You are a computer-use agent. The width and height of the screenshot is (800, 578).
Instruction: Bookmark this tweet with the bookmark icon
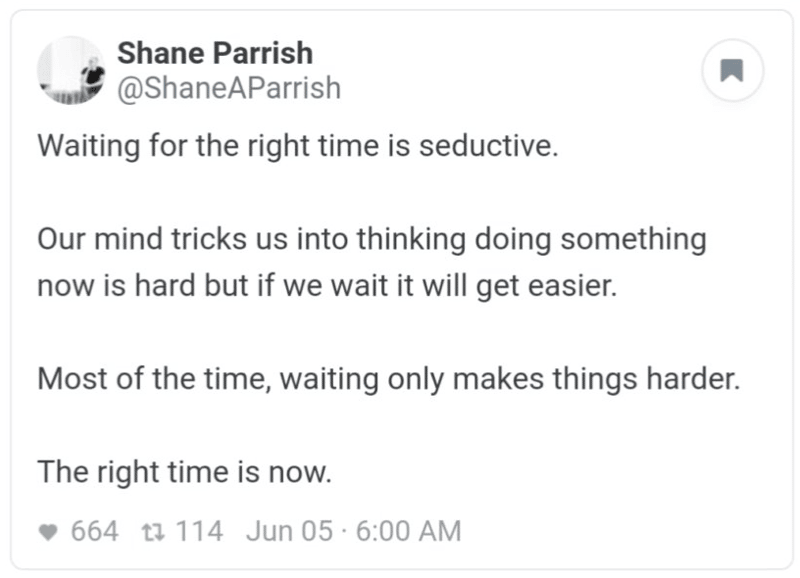click(x=732, y=70)
